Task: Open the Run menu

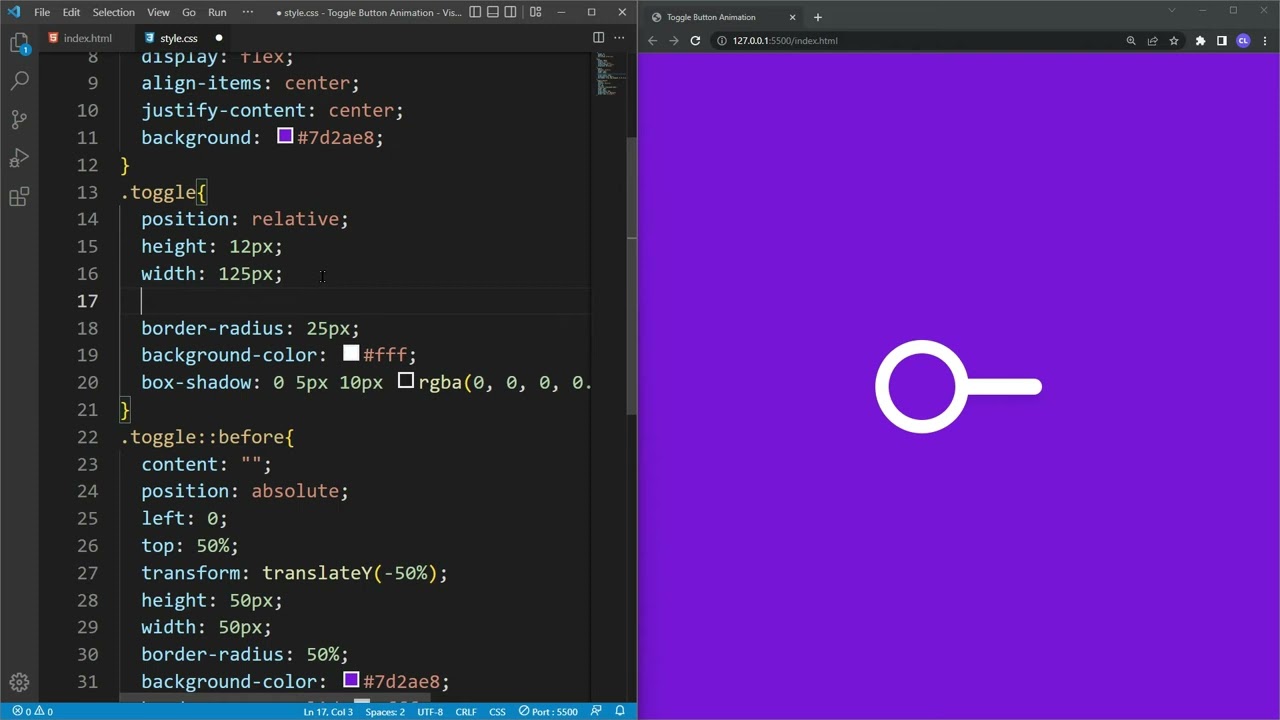Action: [x=217, y=12]
